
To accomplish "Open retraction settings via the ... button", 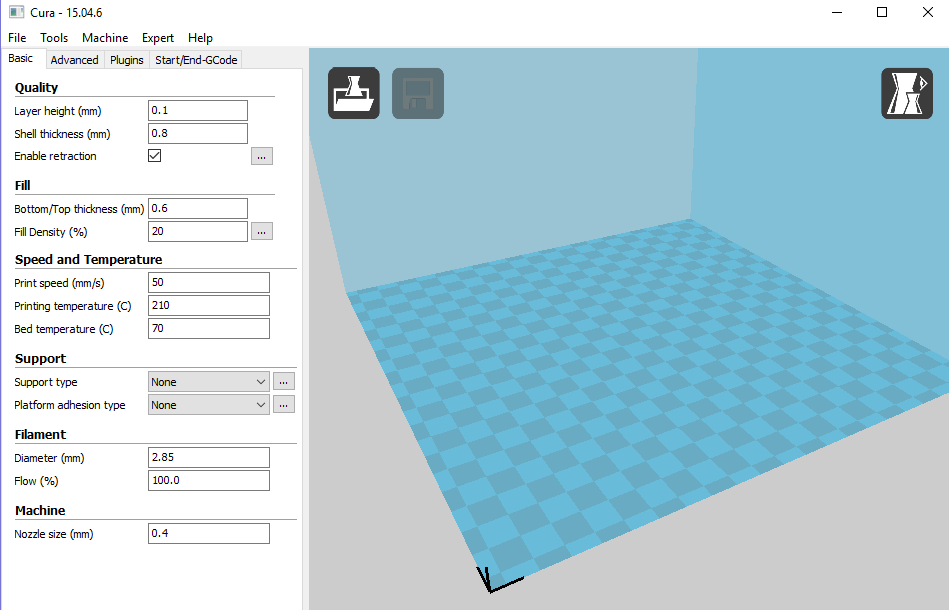I will click(261, 155).
